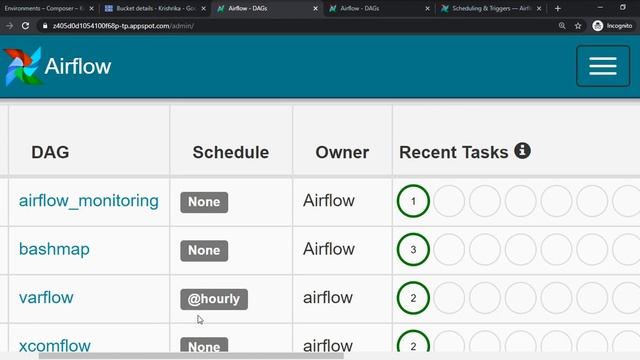This screenshot has width=640, height=360.
Task: Click the Recent Tasks info icon
Action: (x=522, y=151)
